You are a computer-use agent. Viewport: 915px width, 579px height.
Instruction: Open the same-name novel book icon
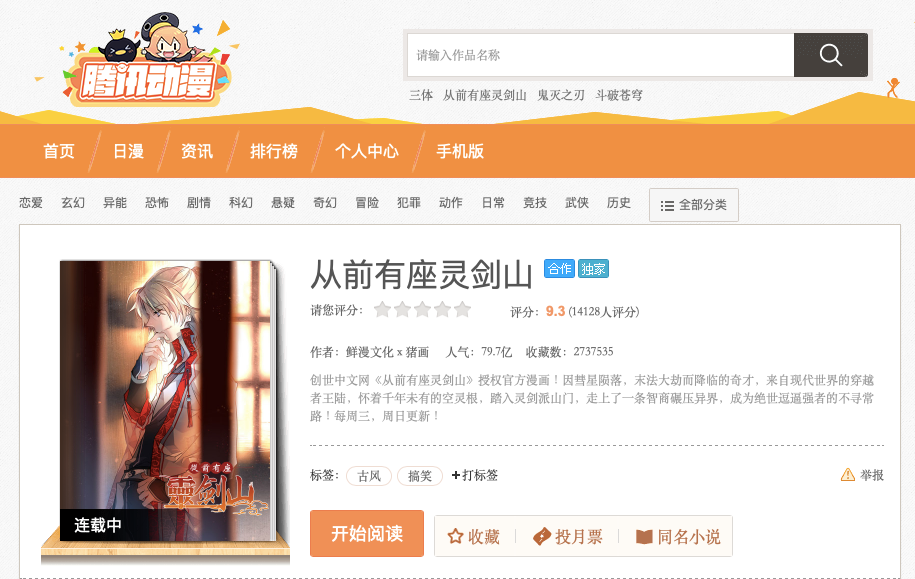[644, 536]
